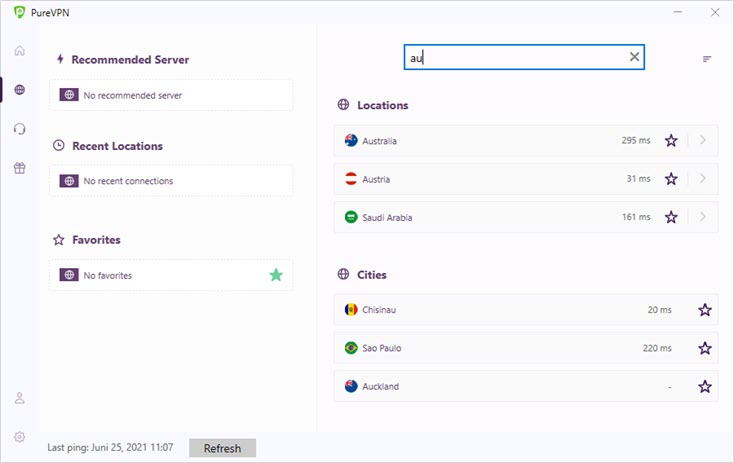
Task: Open the Home icon in the sidebar
Action: (x=19, y=51)
